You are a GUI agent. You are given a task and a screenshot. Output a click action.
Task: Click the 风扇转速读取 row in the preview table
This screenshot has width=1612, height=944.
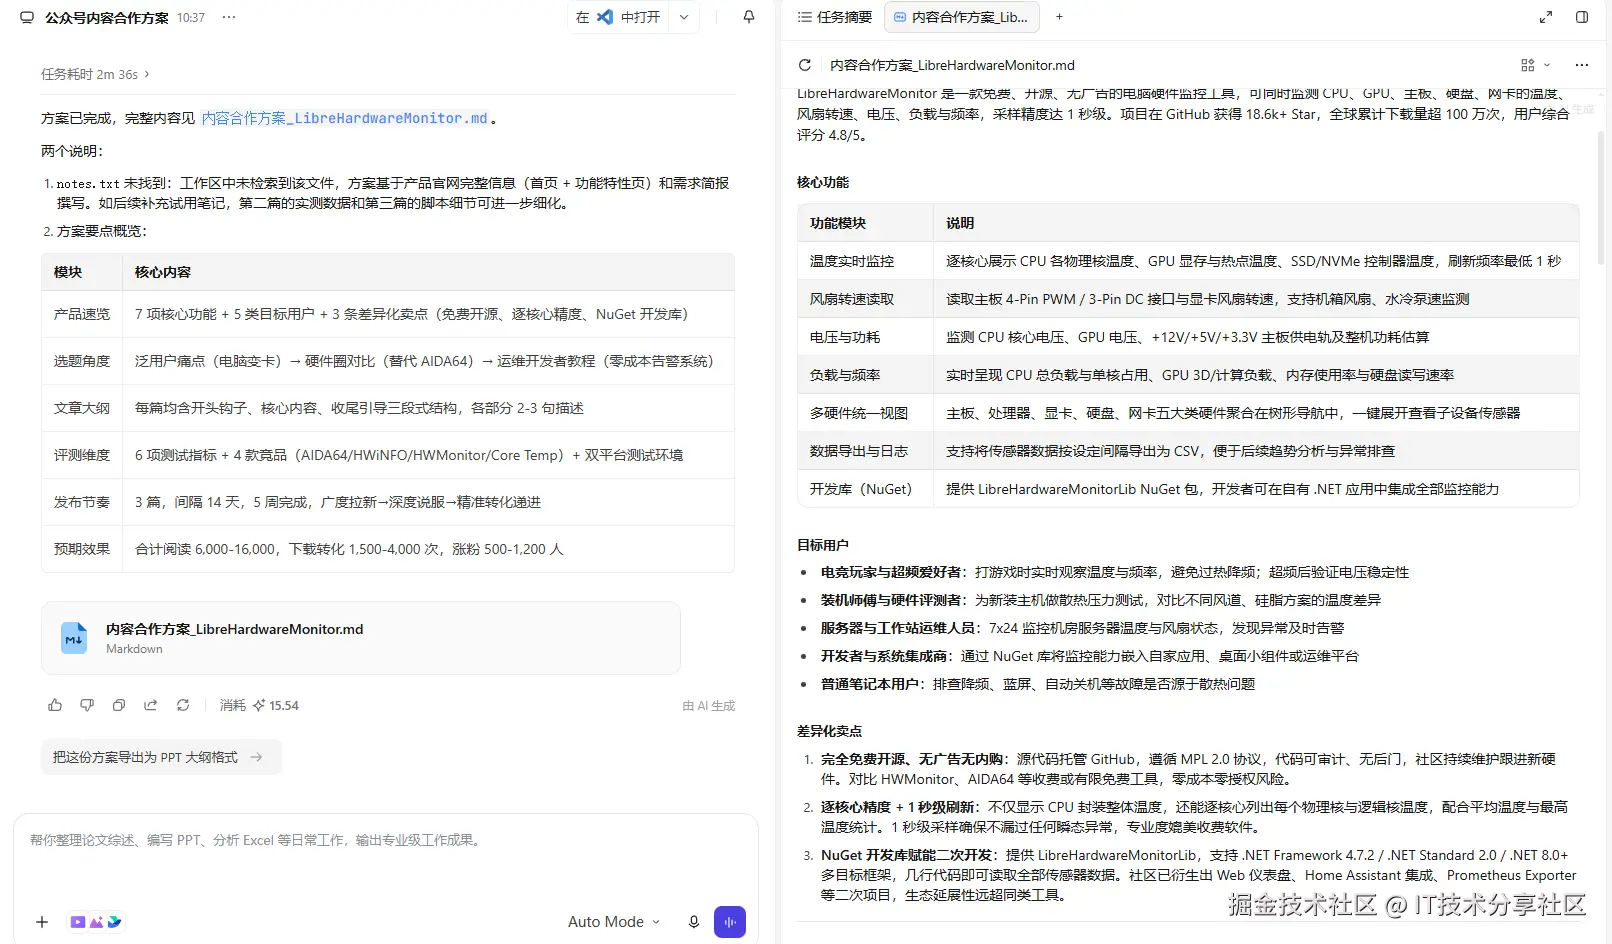(x=1188, y=299)
